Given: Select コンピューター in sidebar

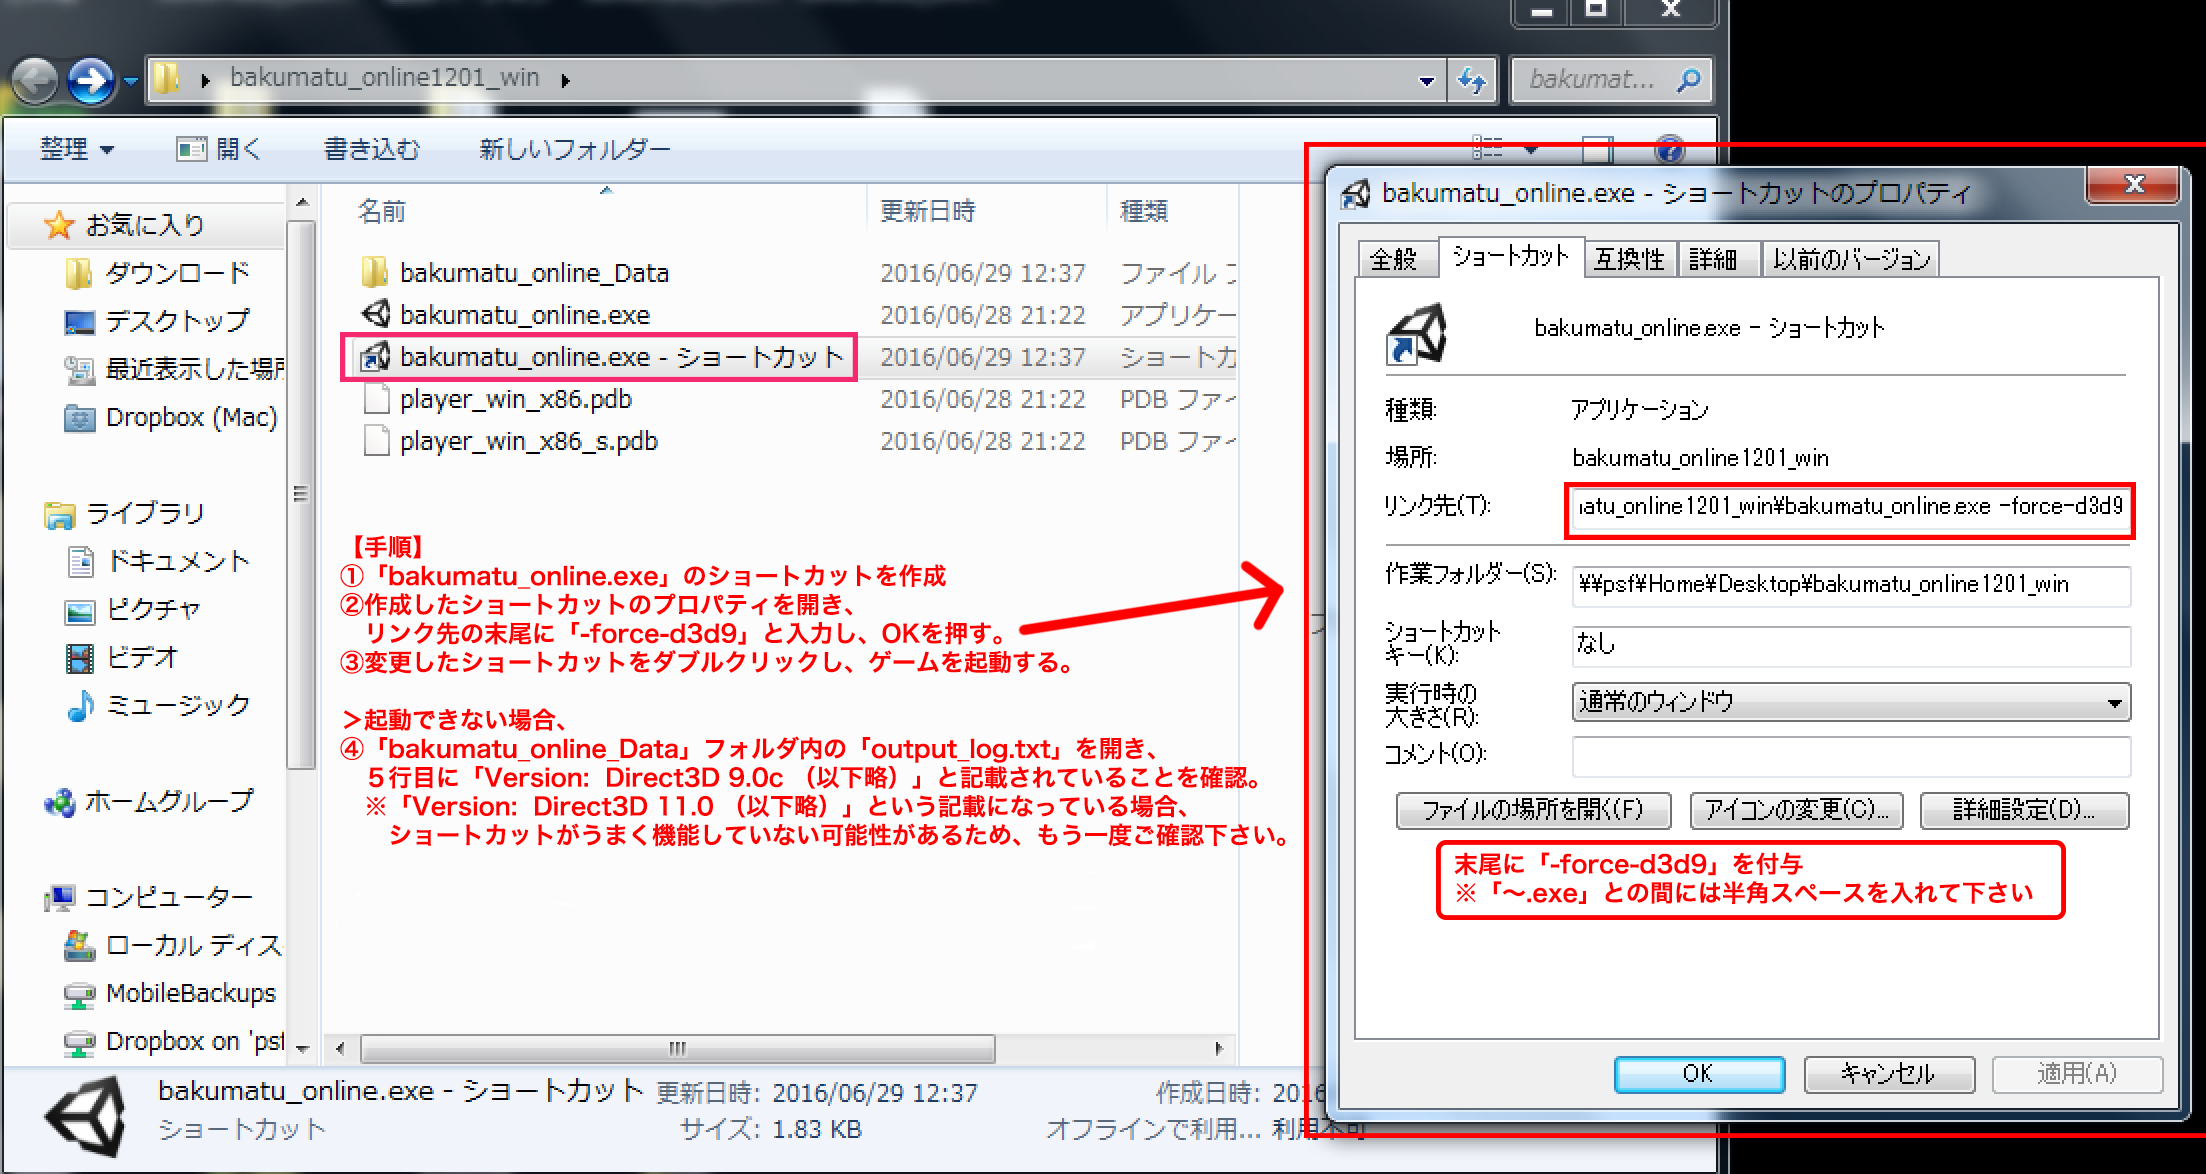Looking at the screenshot, I should [x=168, y=897].
